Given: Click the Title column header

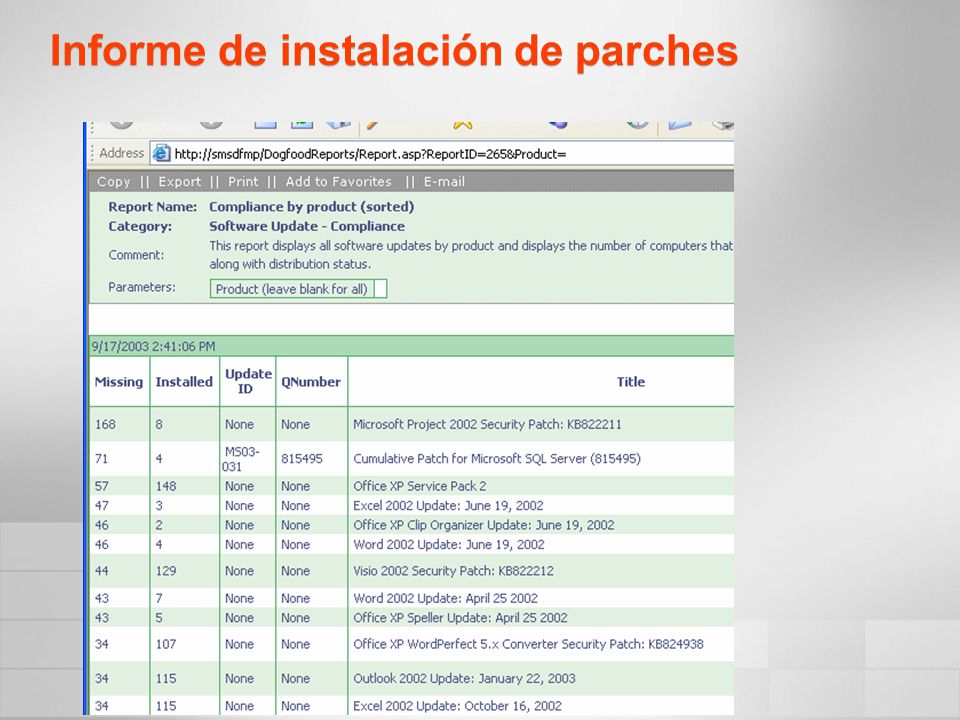Looking at the screenshot, I should click(631, 381).
